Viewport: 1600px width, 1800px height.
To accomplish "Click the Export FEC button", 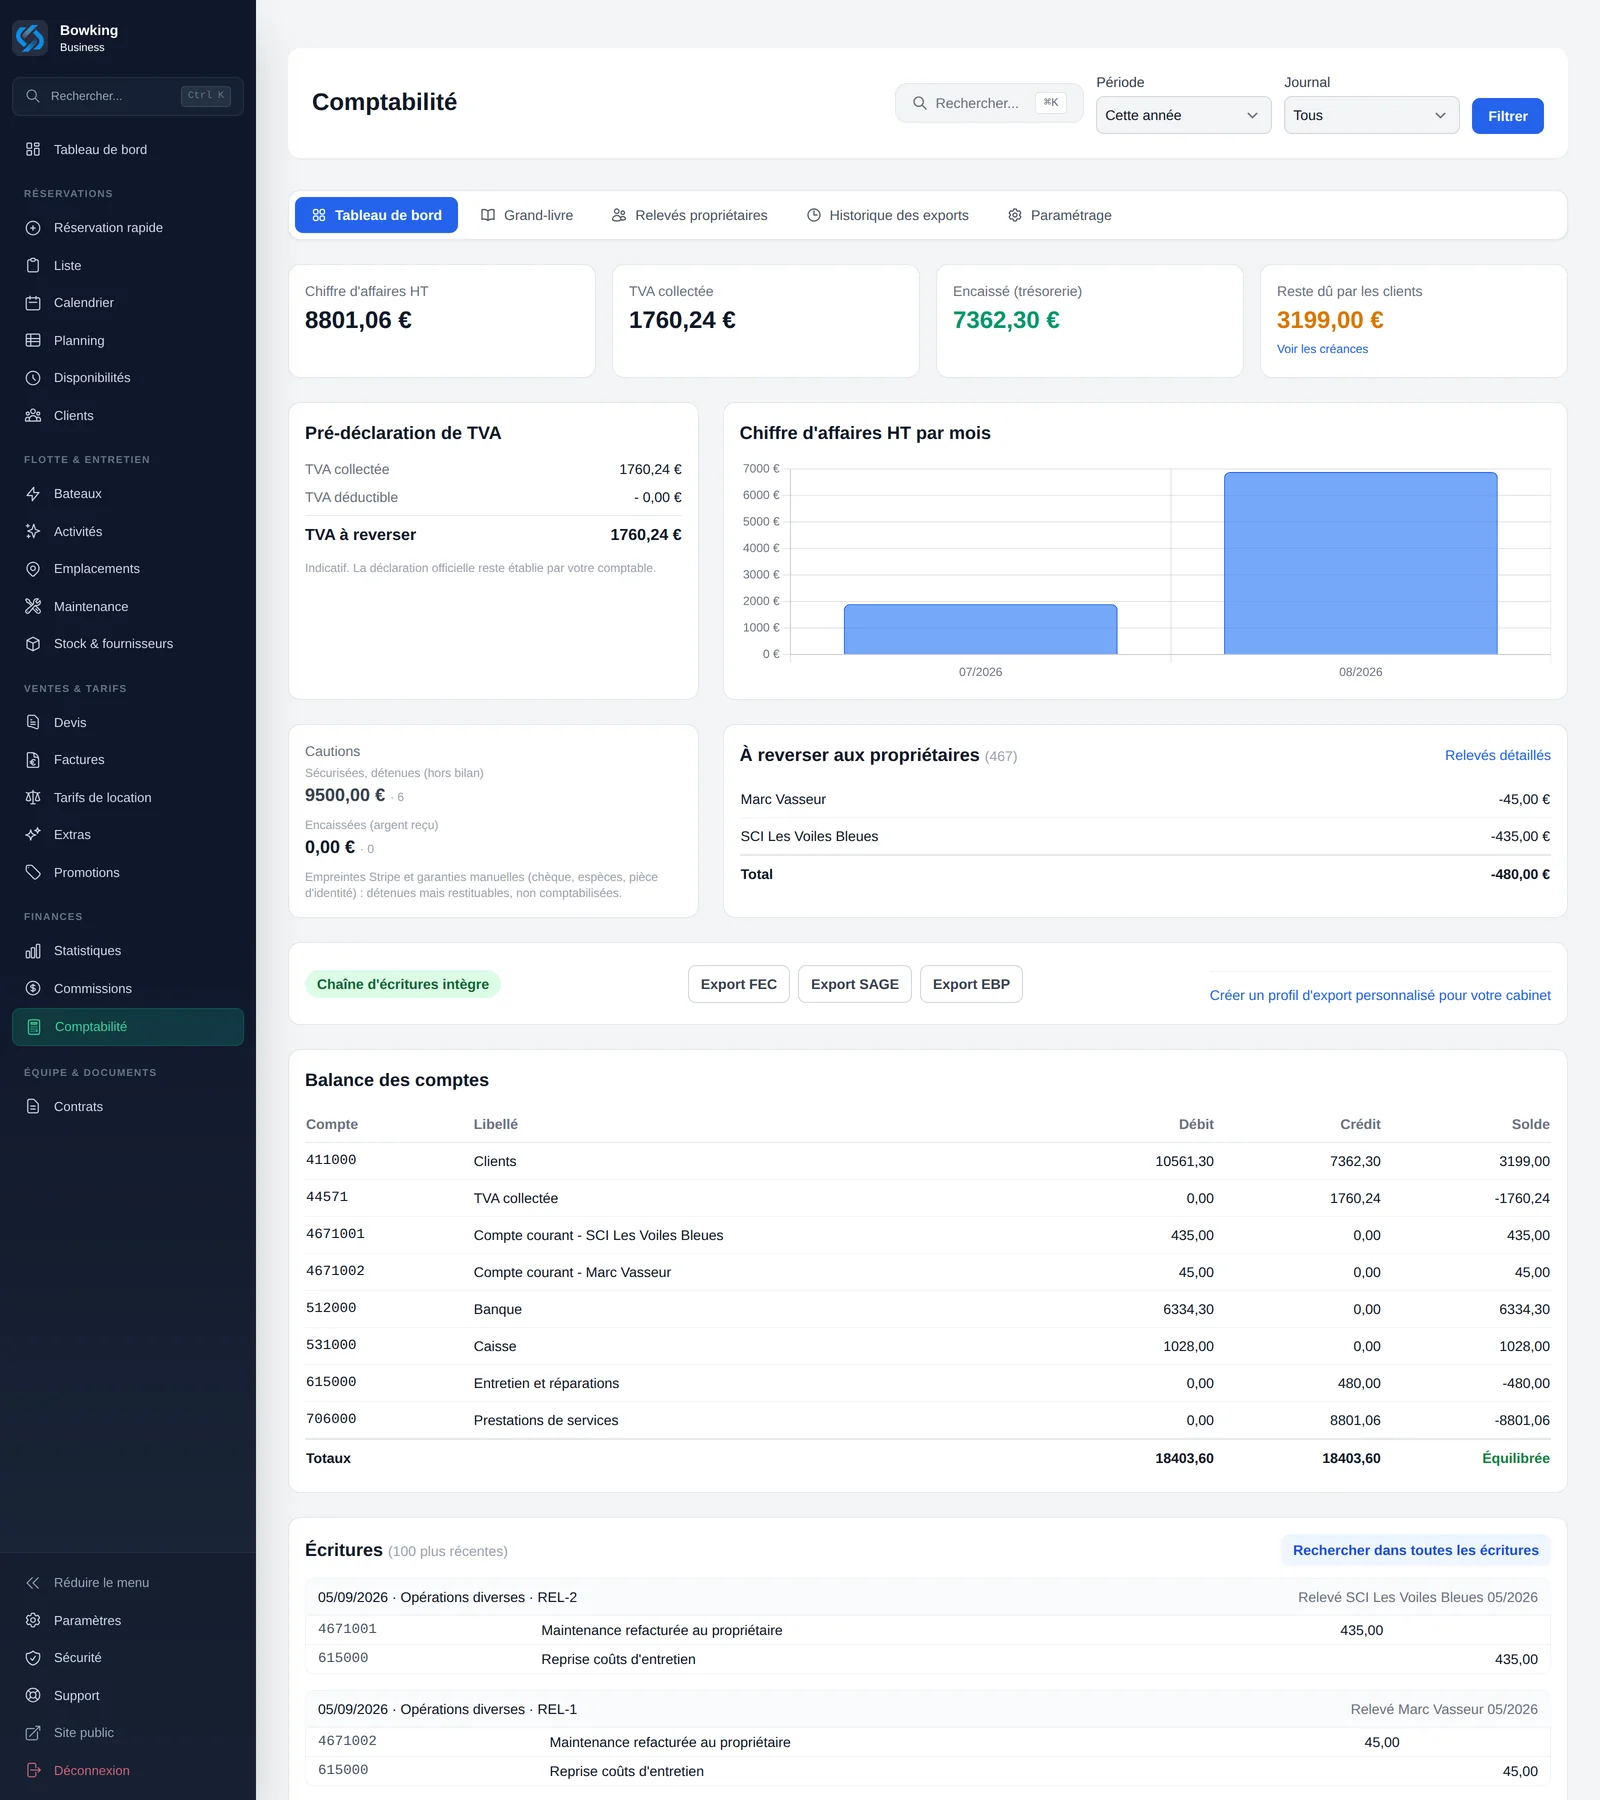I will click(x=739, y=984).
